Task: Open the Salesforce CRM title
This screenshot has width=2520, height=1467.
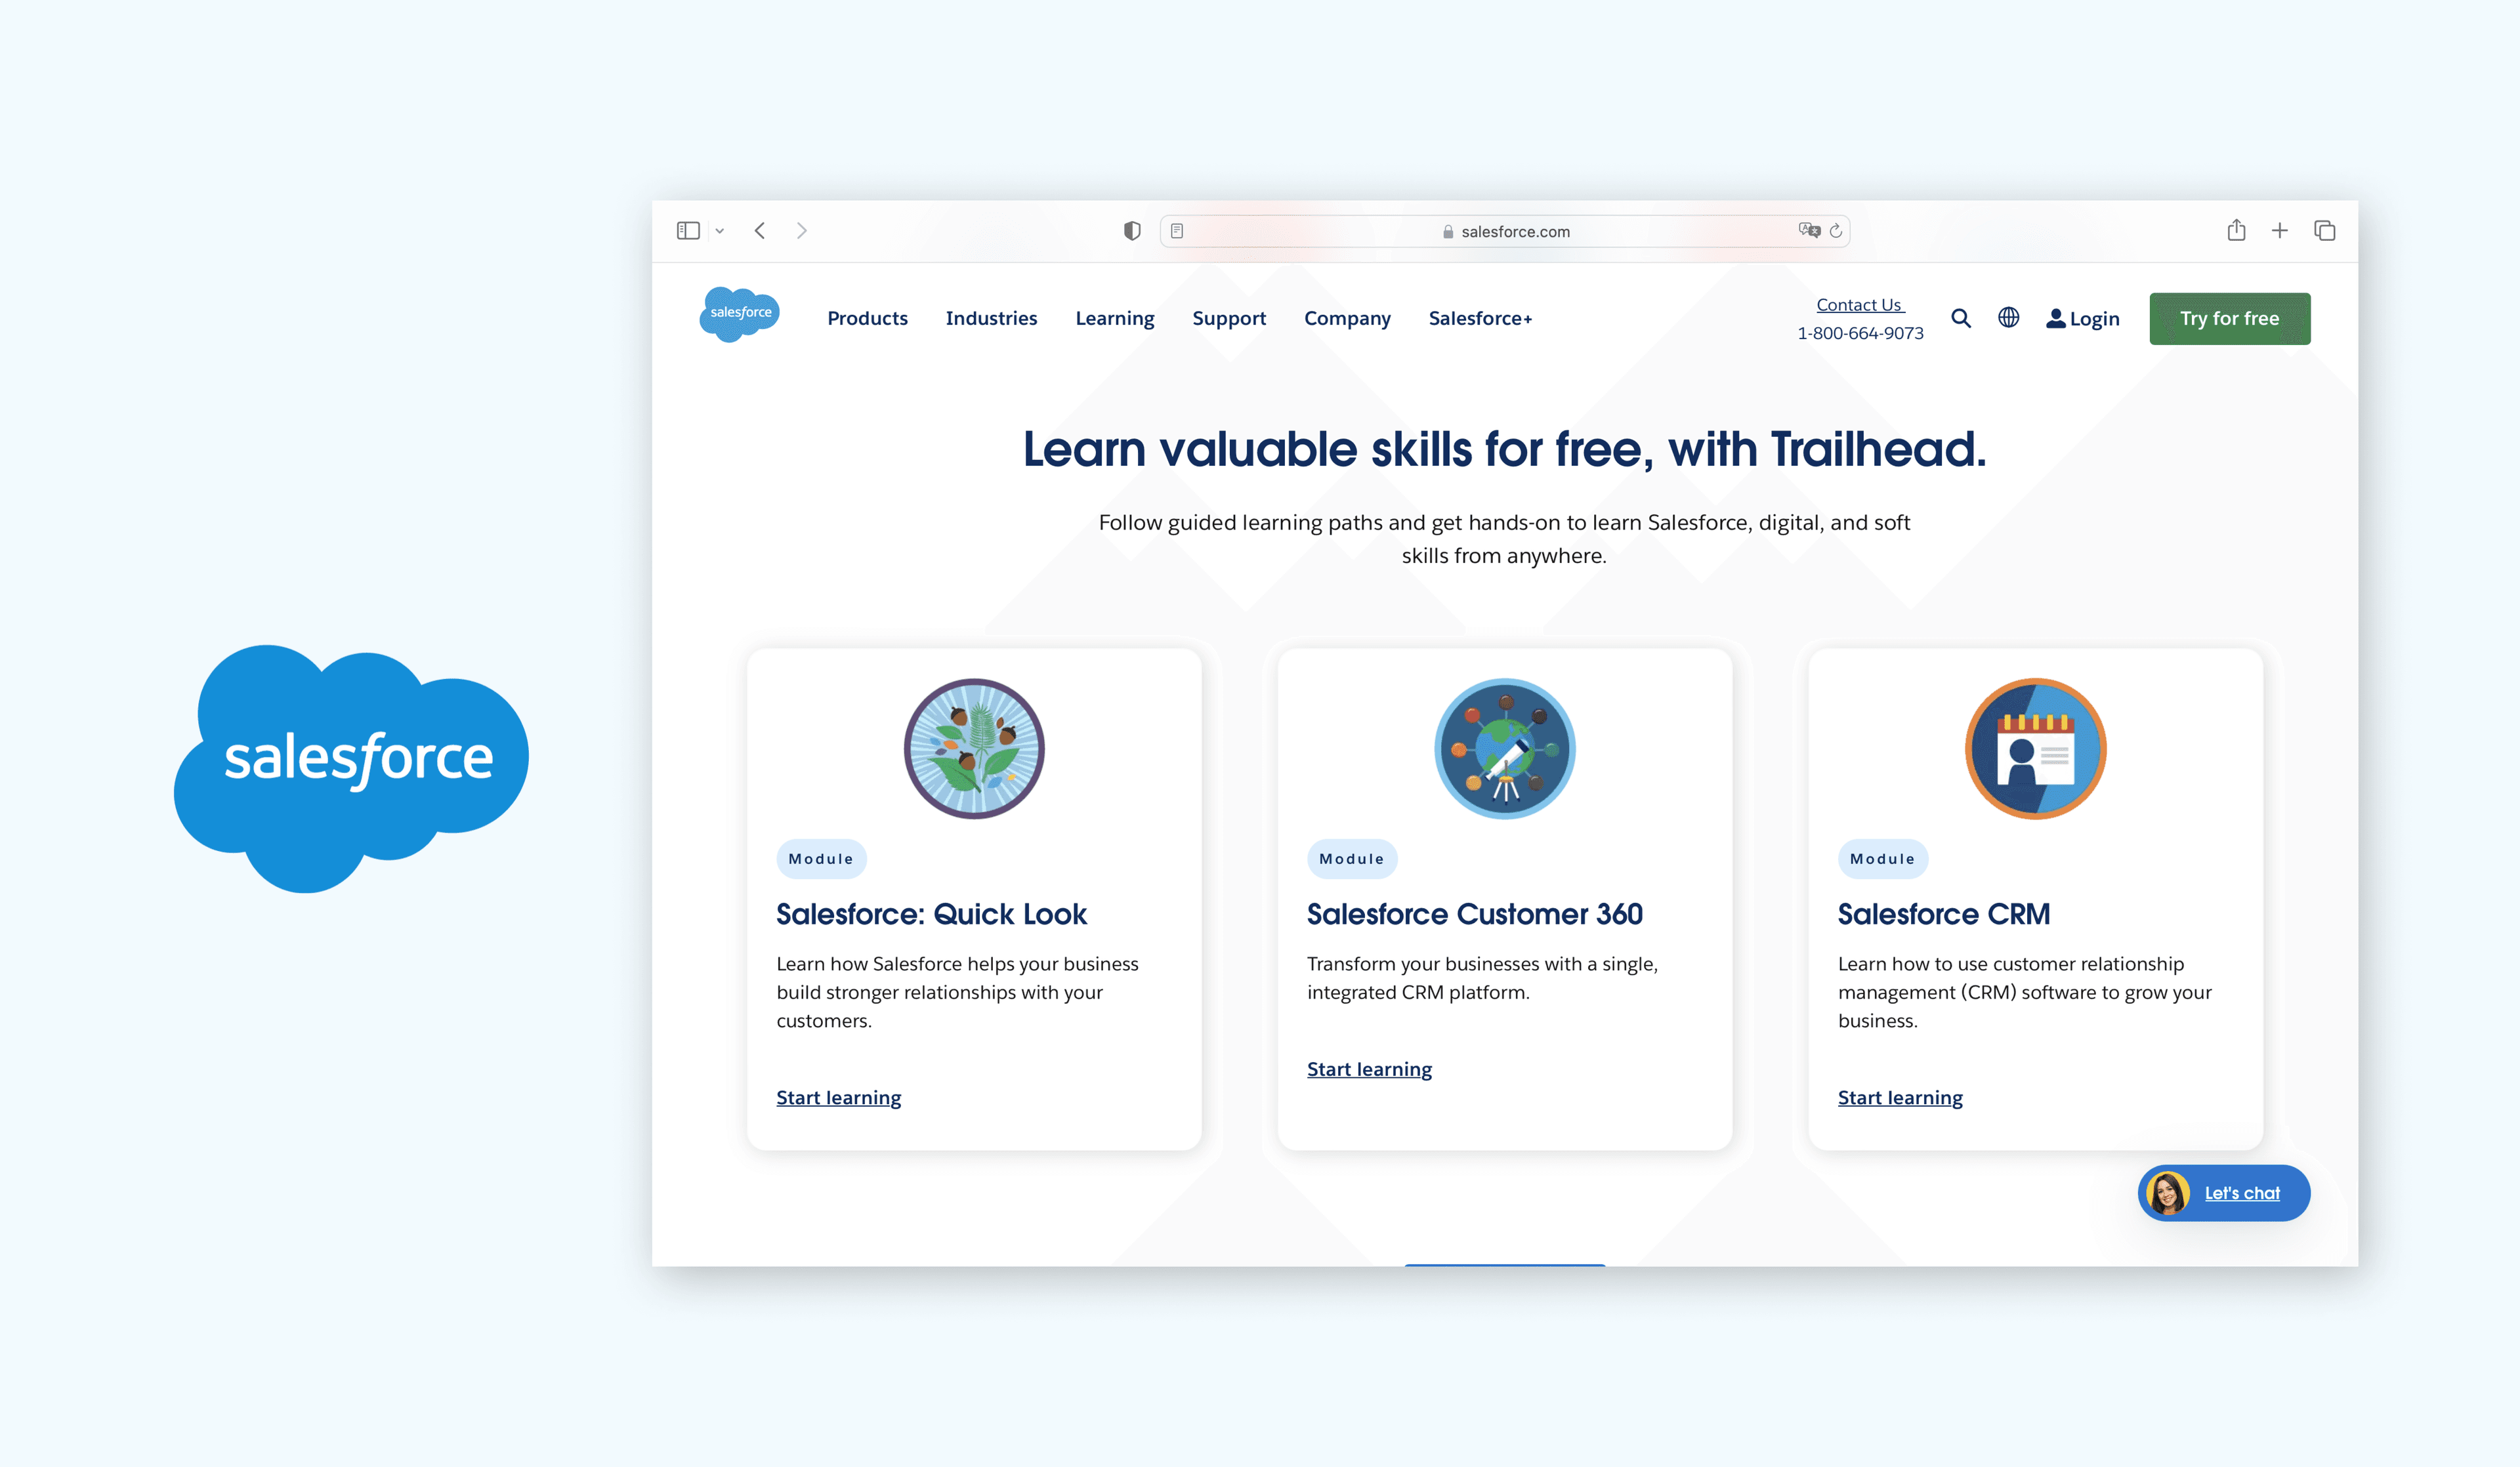Action: (1944, 914)
